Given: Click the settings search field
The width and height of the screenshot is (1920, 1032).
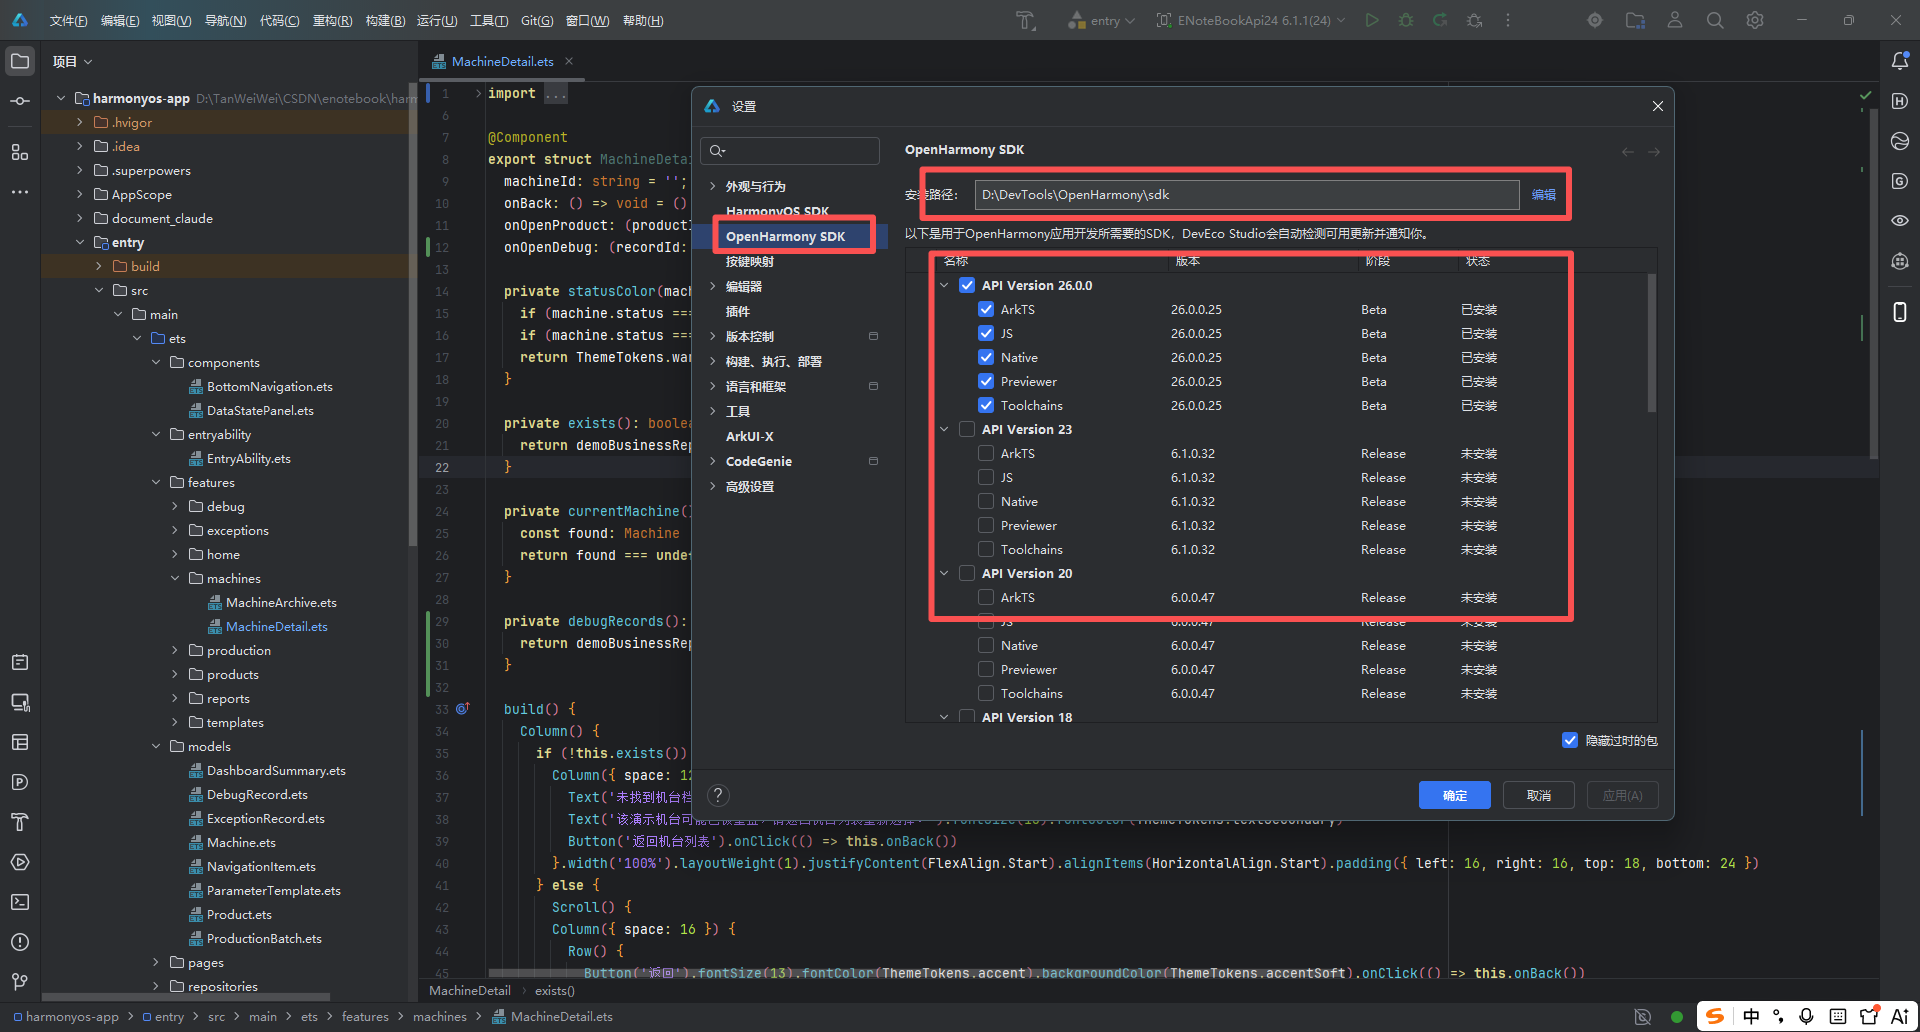Looking at the screenshot, I should click(x=790, y=151).
